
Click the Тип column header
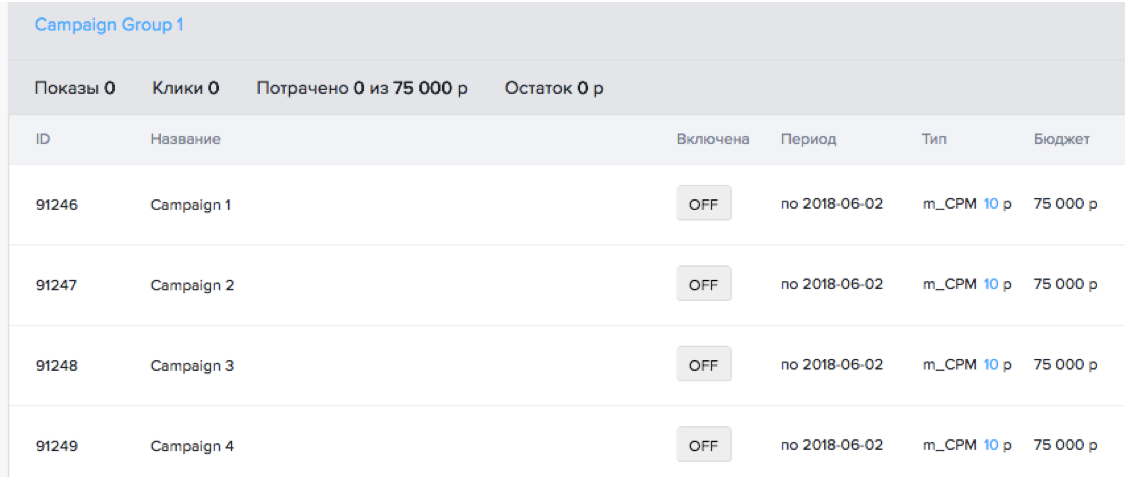tap(934, 139)
